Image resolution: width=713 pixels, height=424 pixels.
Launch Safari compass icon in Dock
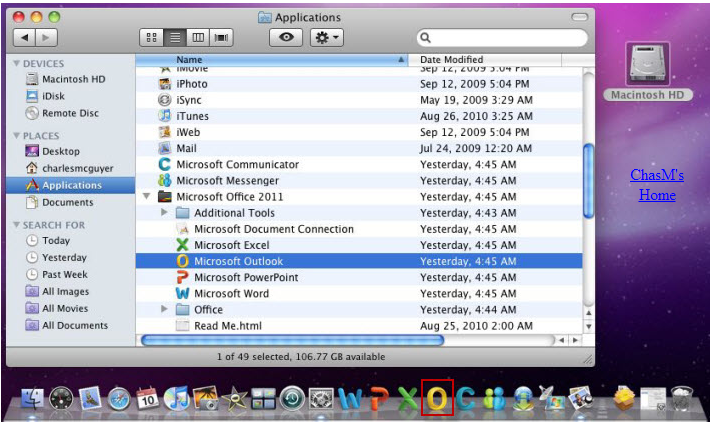(x=119, y=399)
